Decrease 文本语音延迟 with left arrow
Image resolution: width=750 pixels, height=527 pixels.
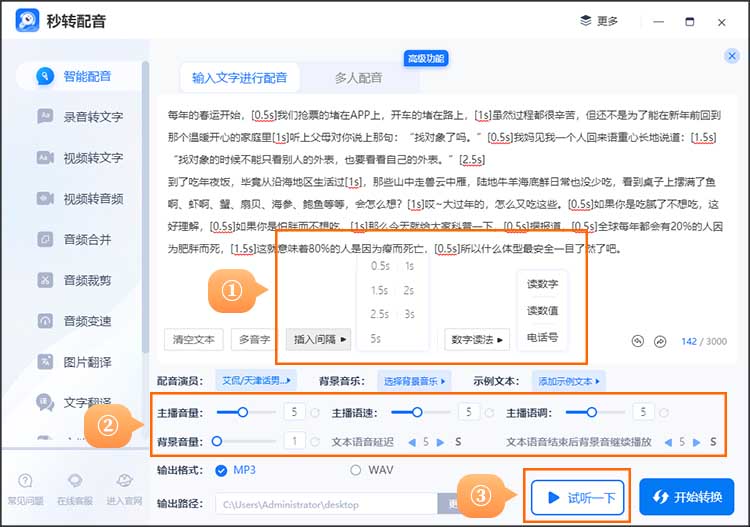click(x=412, y=442)
